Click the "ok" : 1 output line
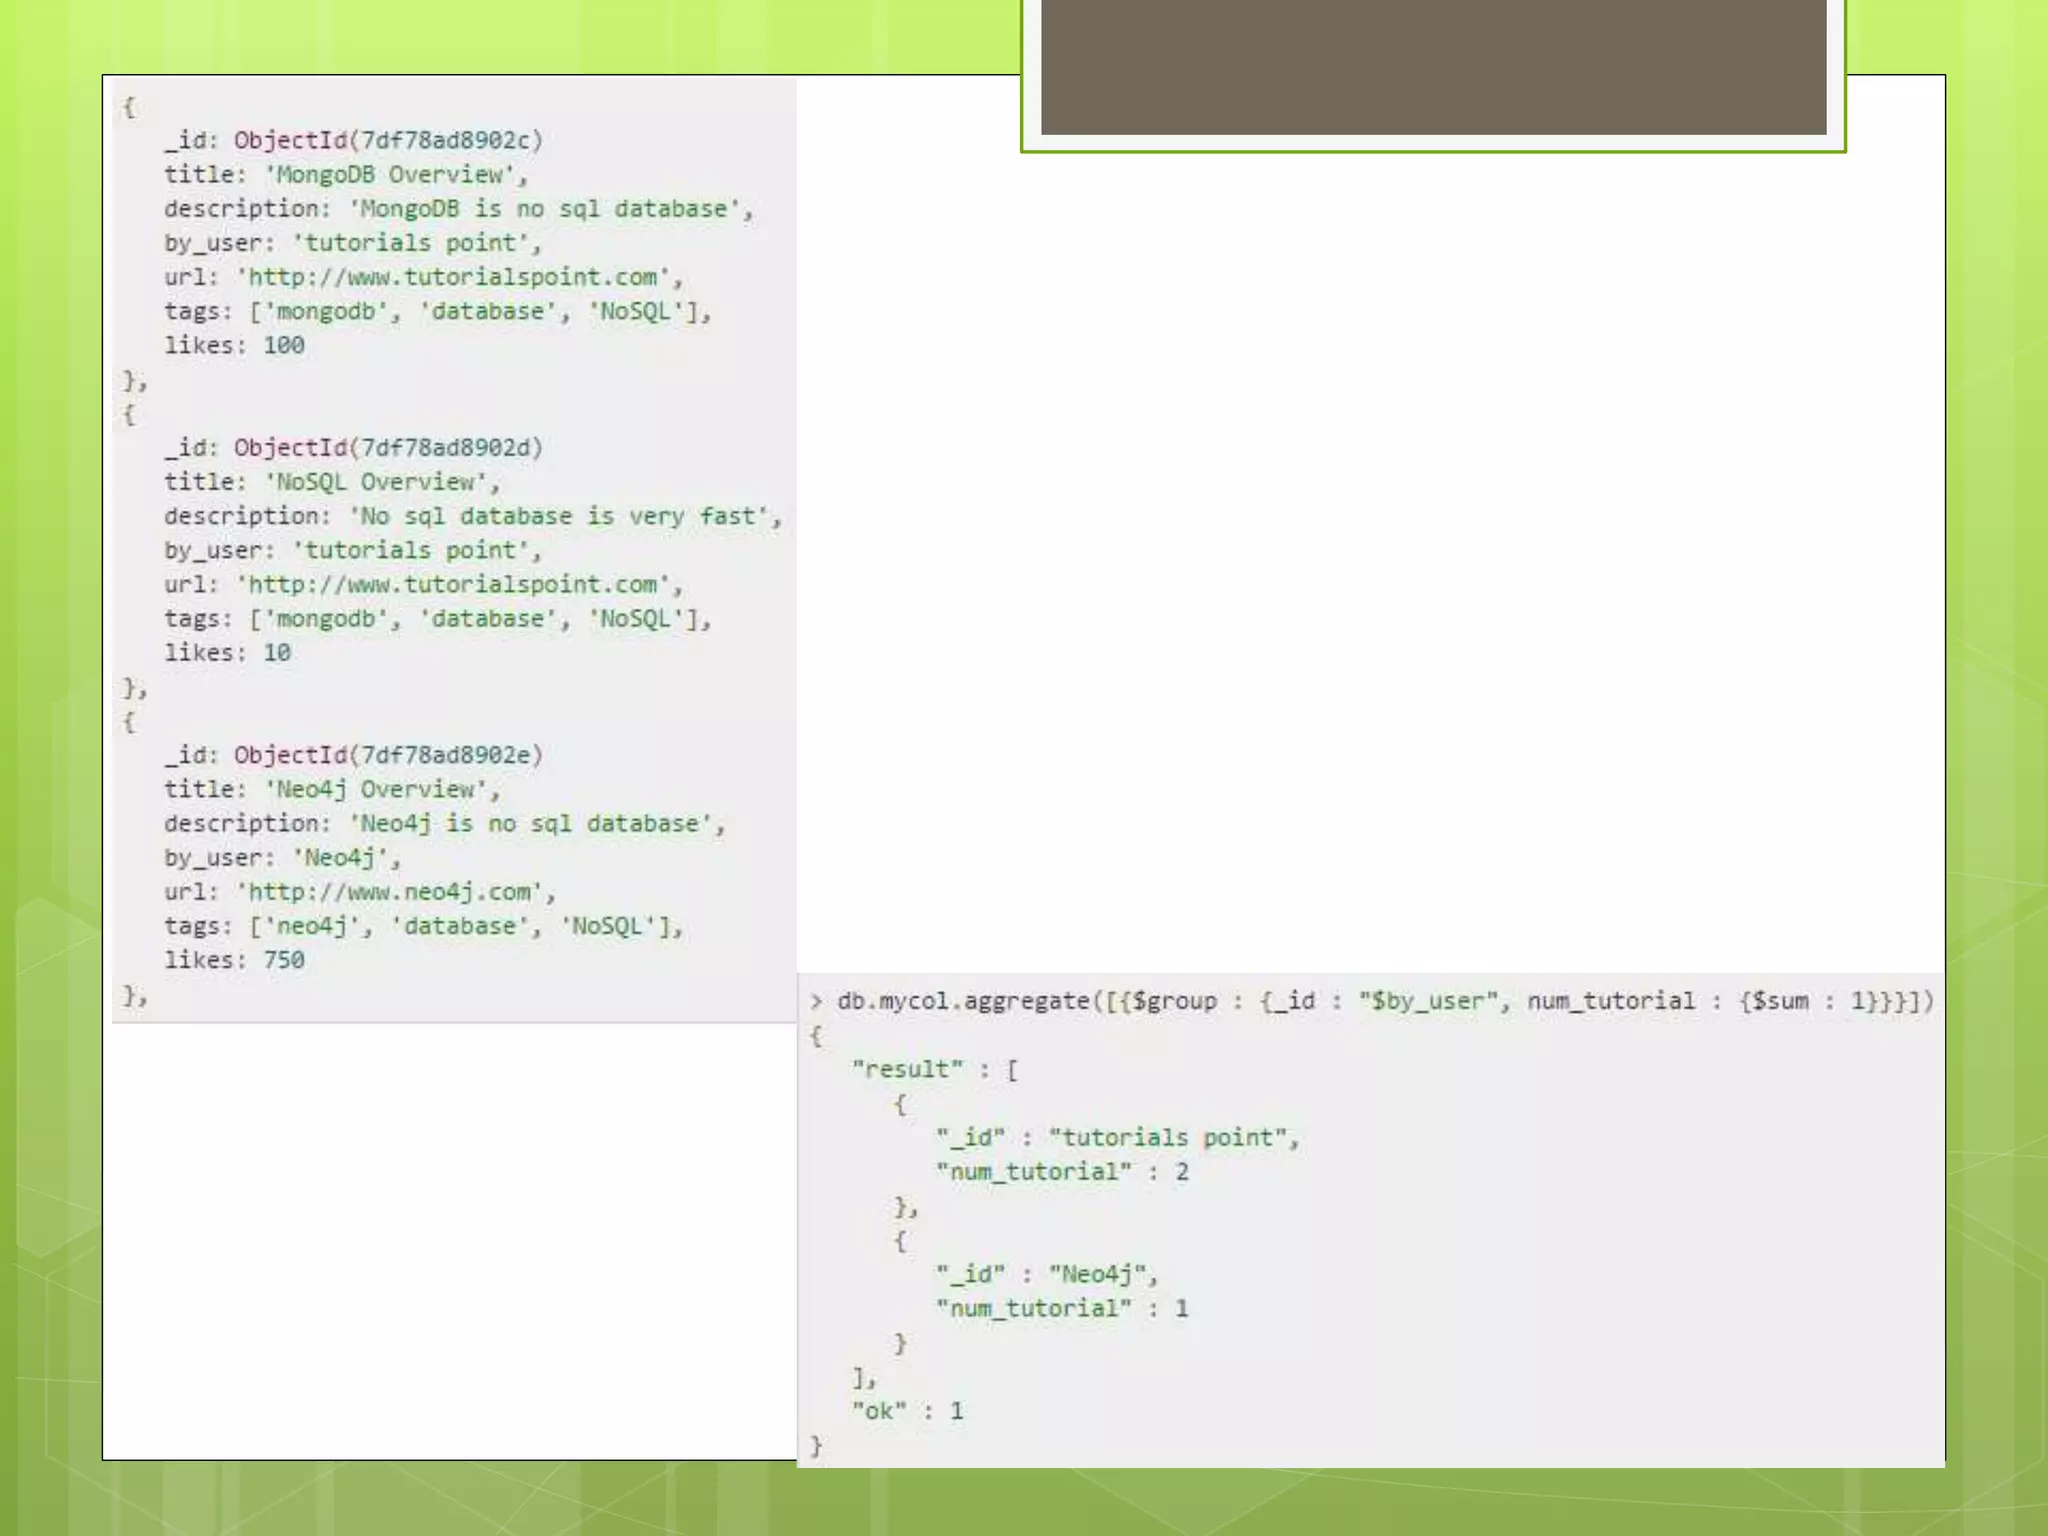 point(907,1412)
